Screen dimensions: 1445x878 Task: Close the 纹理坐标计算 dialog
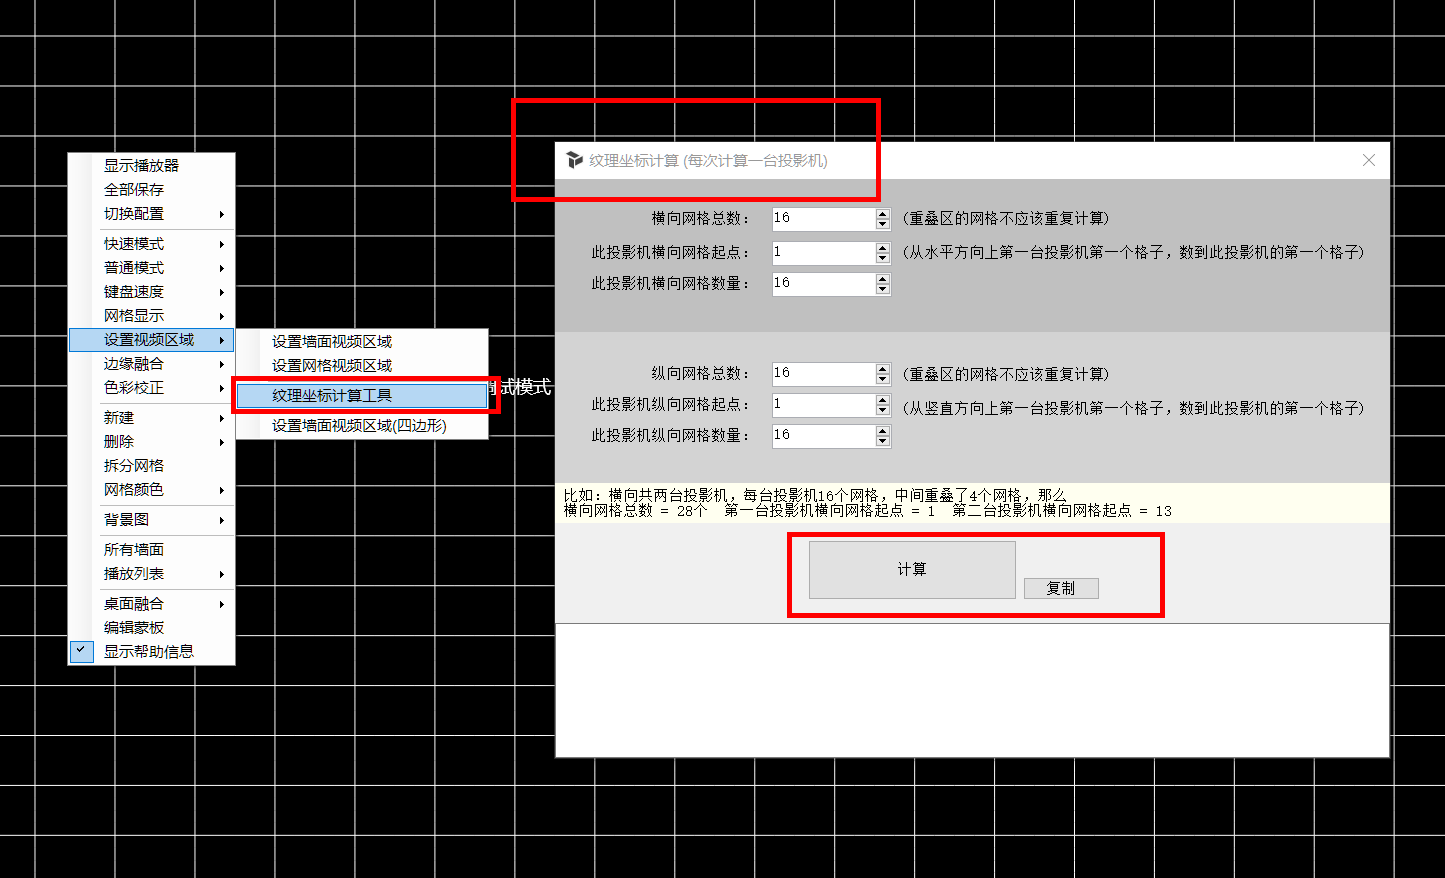1369,160
